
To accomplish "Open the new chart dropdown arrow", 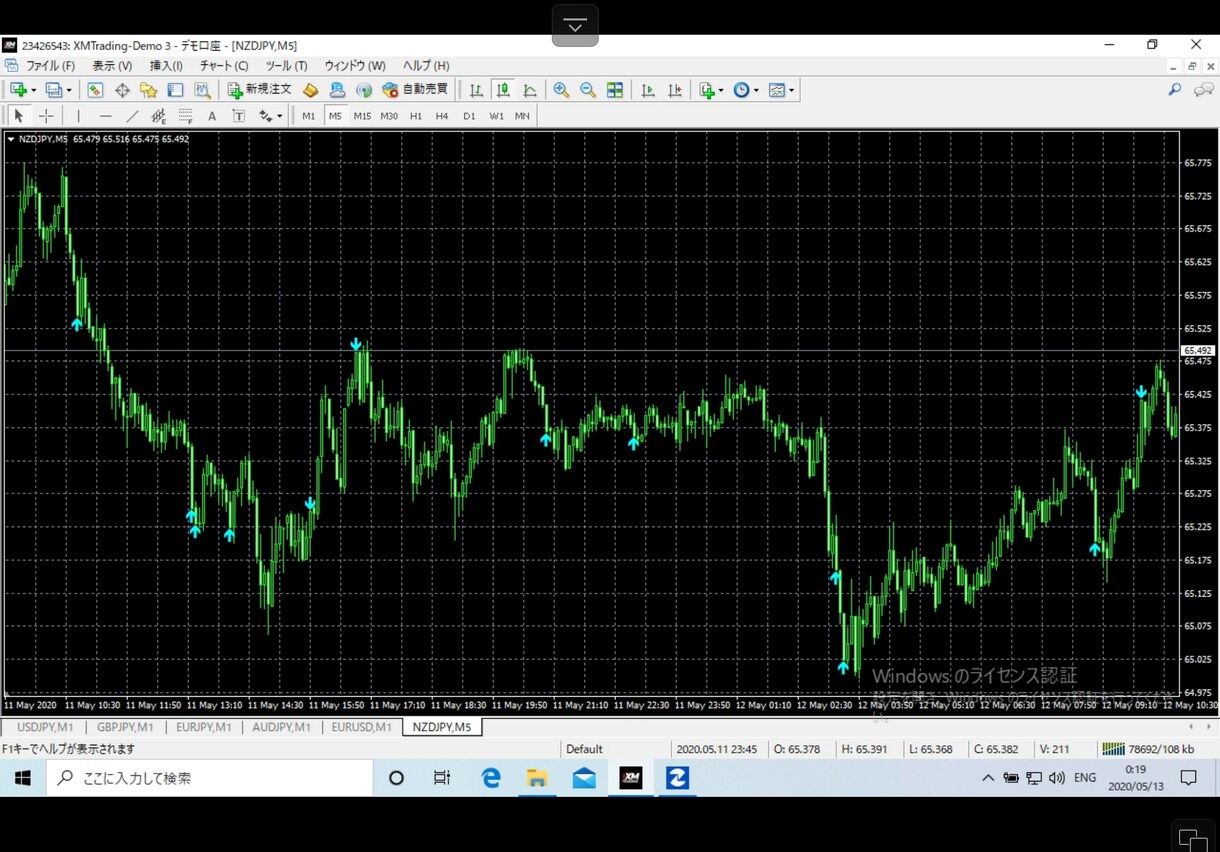I will point(34,90).
